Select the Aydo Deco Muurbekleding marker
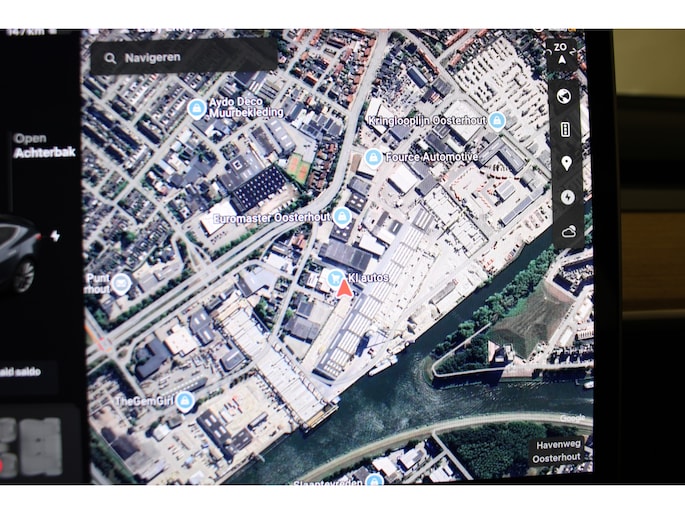The image size is (685, 514). (x=197, y=107)
